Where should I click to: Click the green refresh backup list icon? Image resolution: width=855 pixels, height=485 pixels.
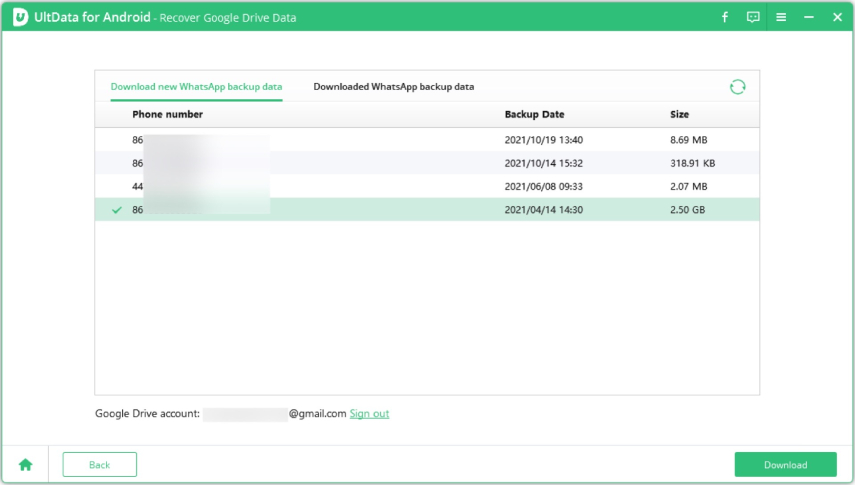(x=737, y=87)
